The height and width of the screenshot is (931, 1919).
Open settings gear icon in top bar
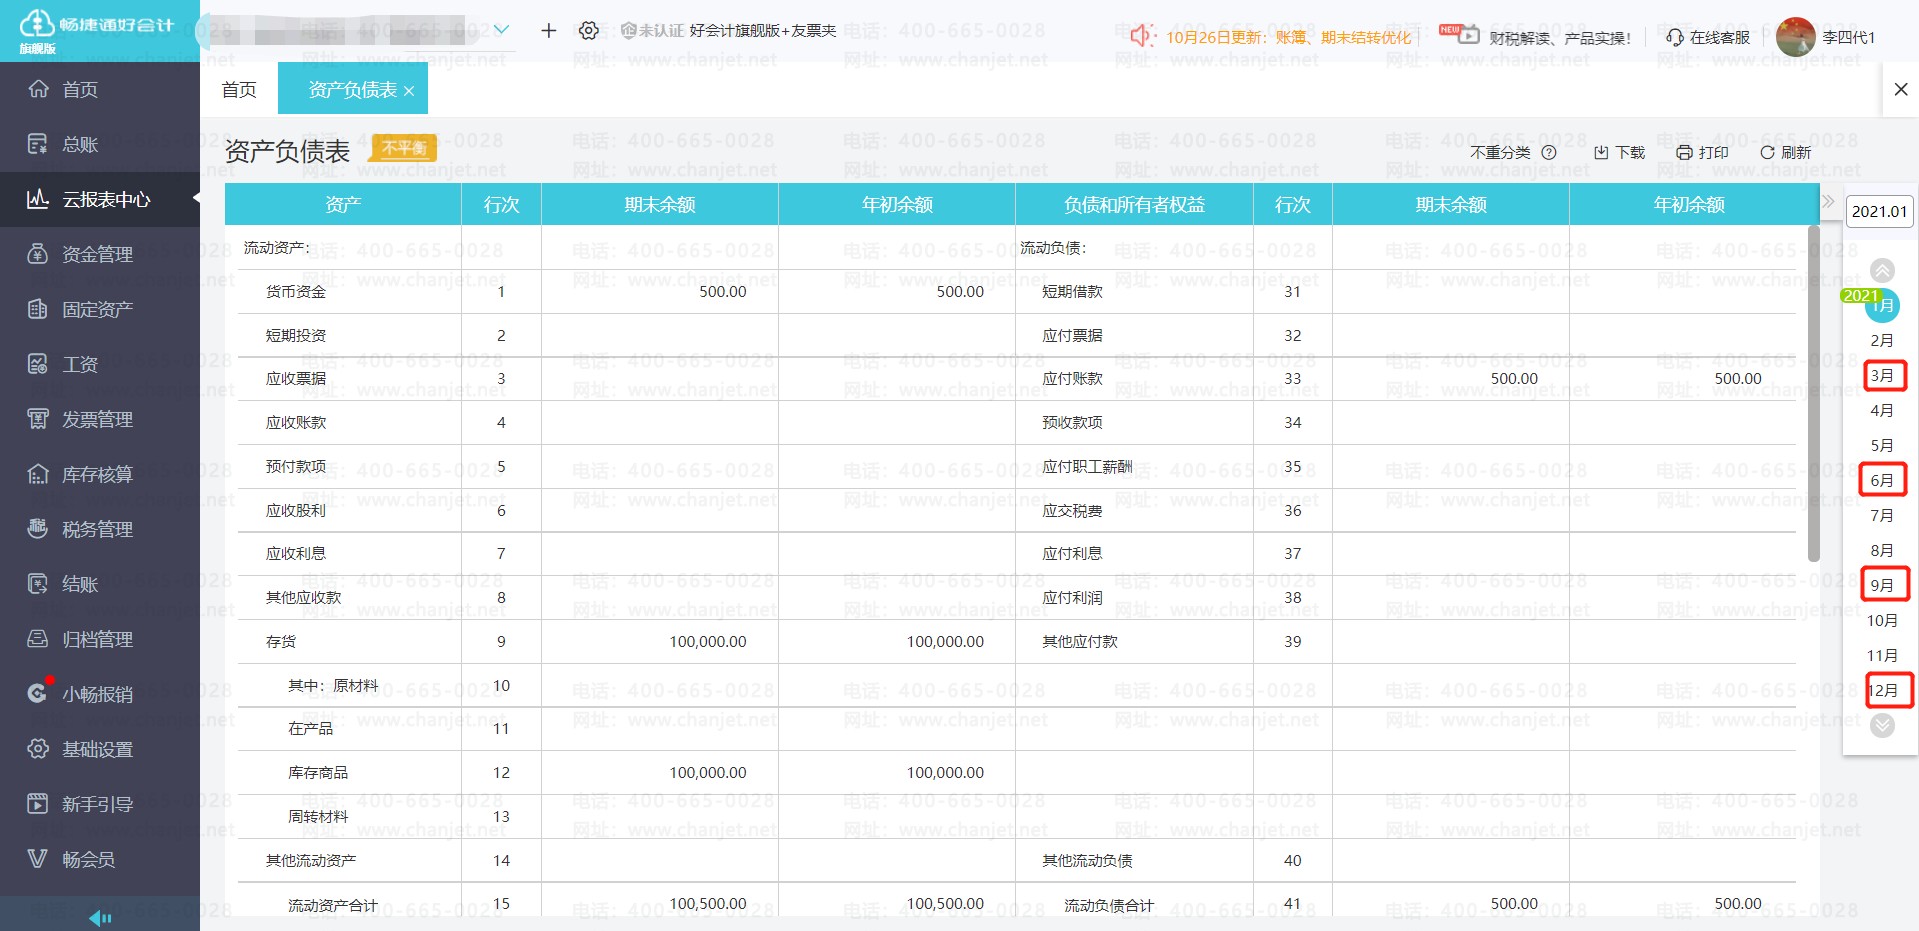pyautogui.click(x=589, y=31)
